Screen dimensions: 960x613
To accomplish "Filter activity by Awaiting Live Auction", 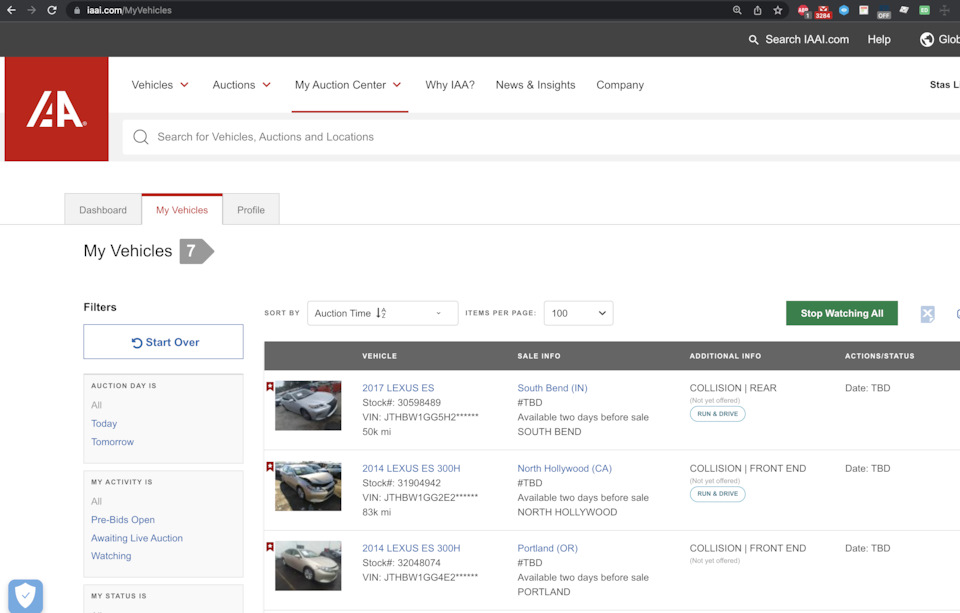I will pos(137,538).
